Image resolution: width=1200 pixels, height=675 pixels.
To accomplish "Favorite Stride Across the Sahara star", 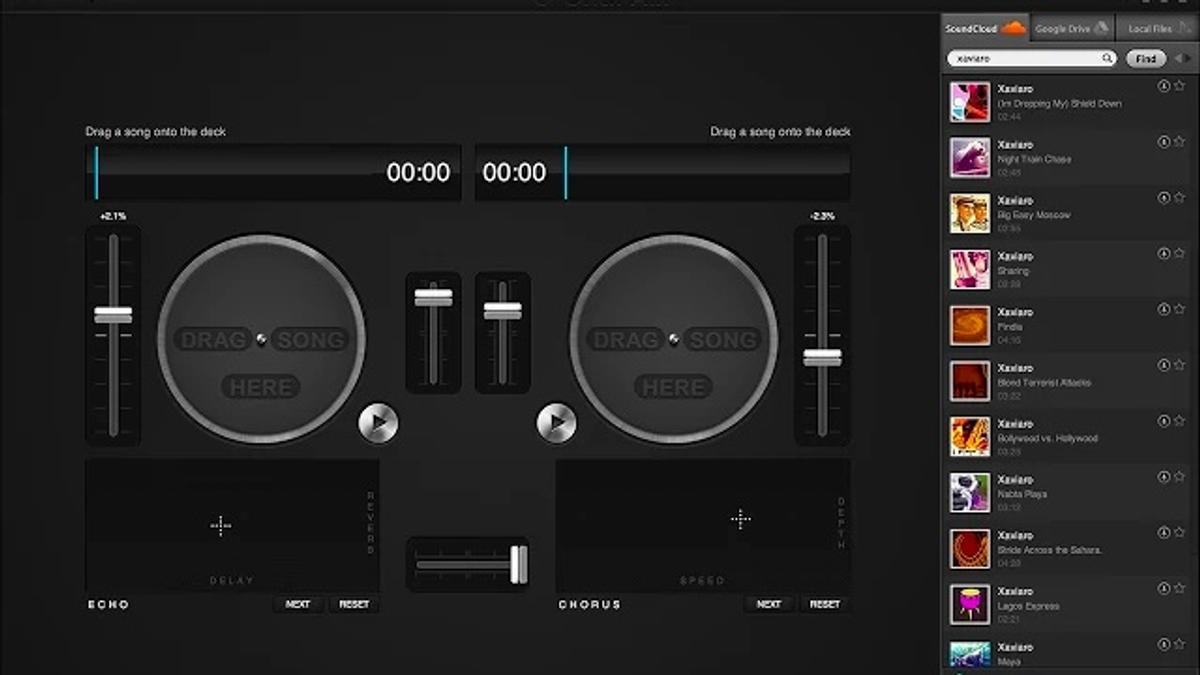I will [1180, 533].
